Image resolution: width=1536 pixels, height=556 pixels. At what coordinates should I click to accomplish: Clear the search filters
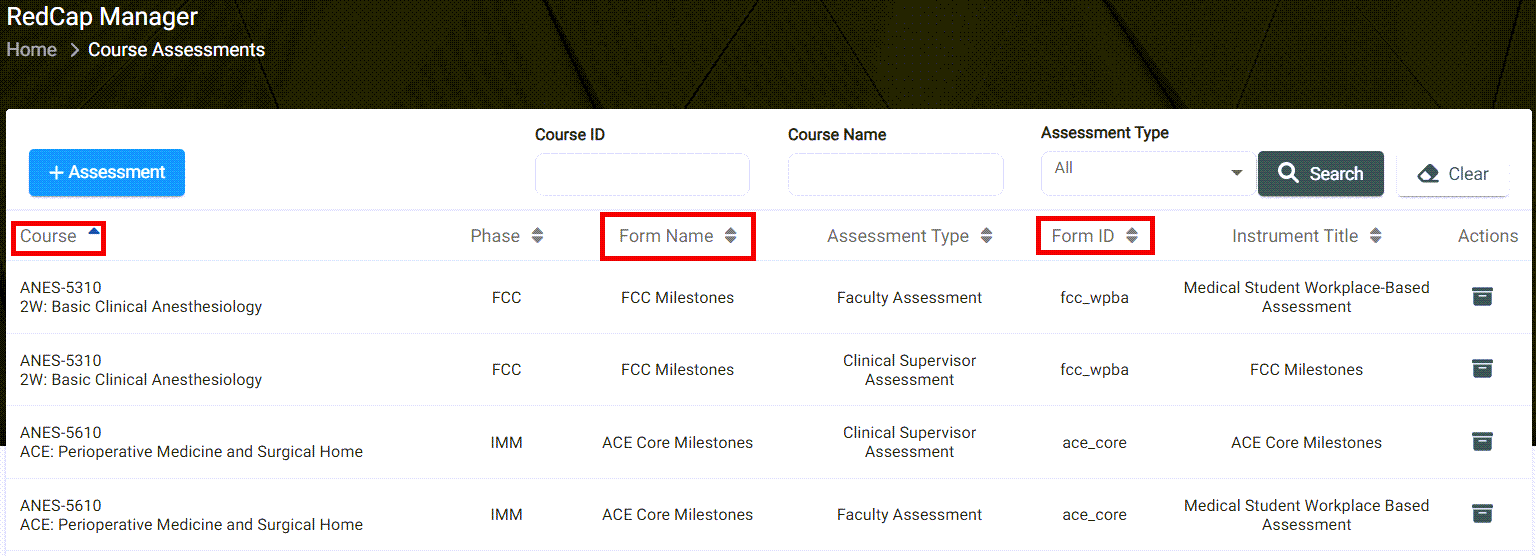(x=1453, y=174)
